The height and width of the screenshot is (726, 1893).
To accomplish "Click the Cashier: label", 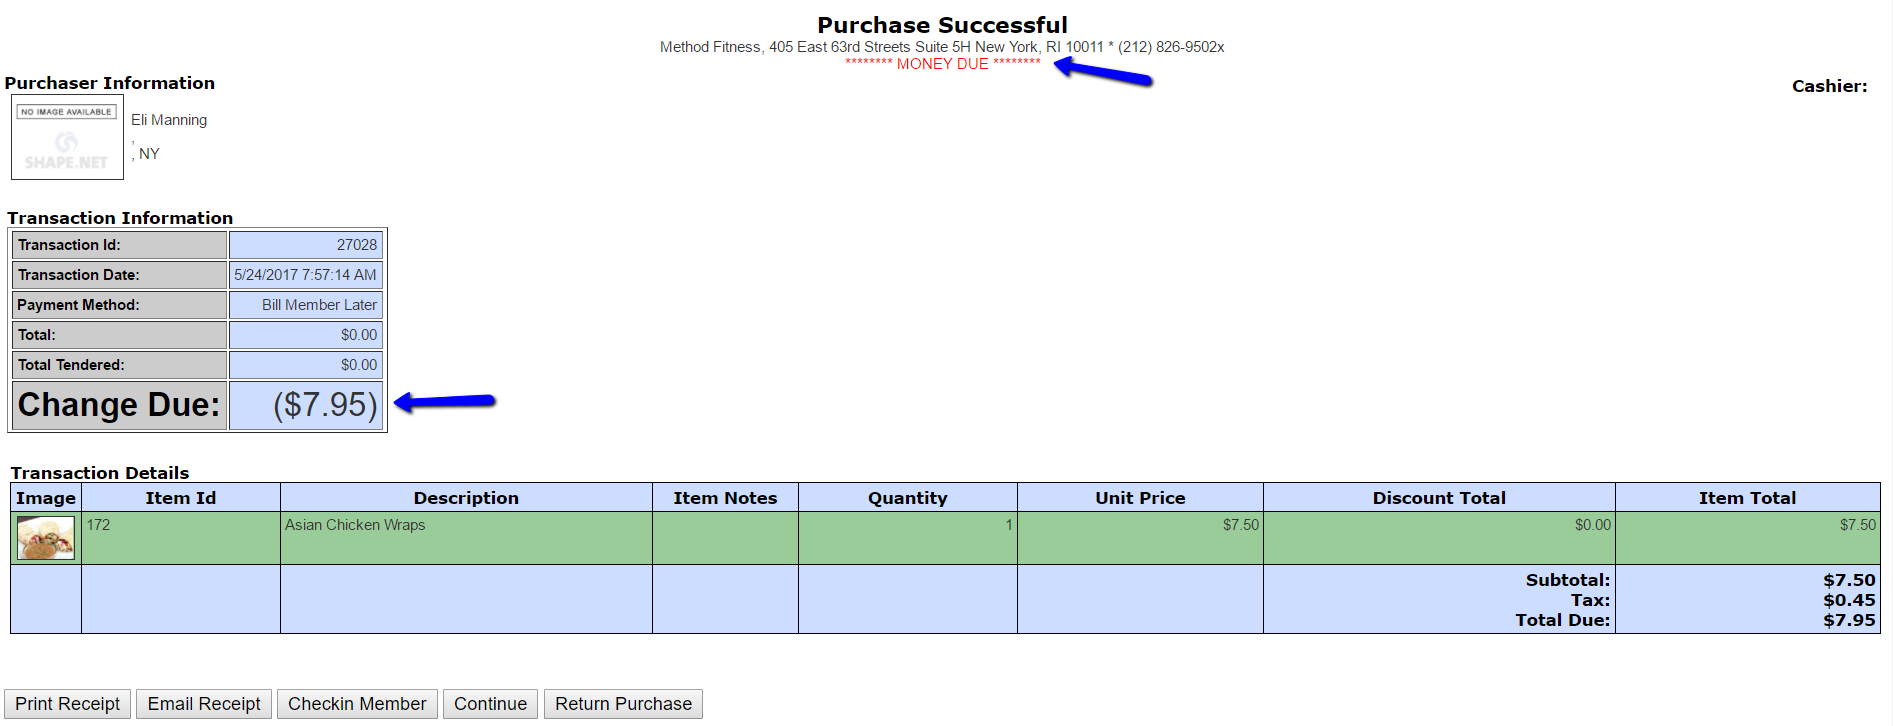I will (x=1829, y=86).
